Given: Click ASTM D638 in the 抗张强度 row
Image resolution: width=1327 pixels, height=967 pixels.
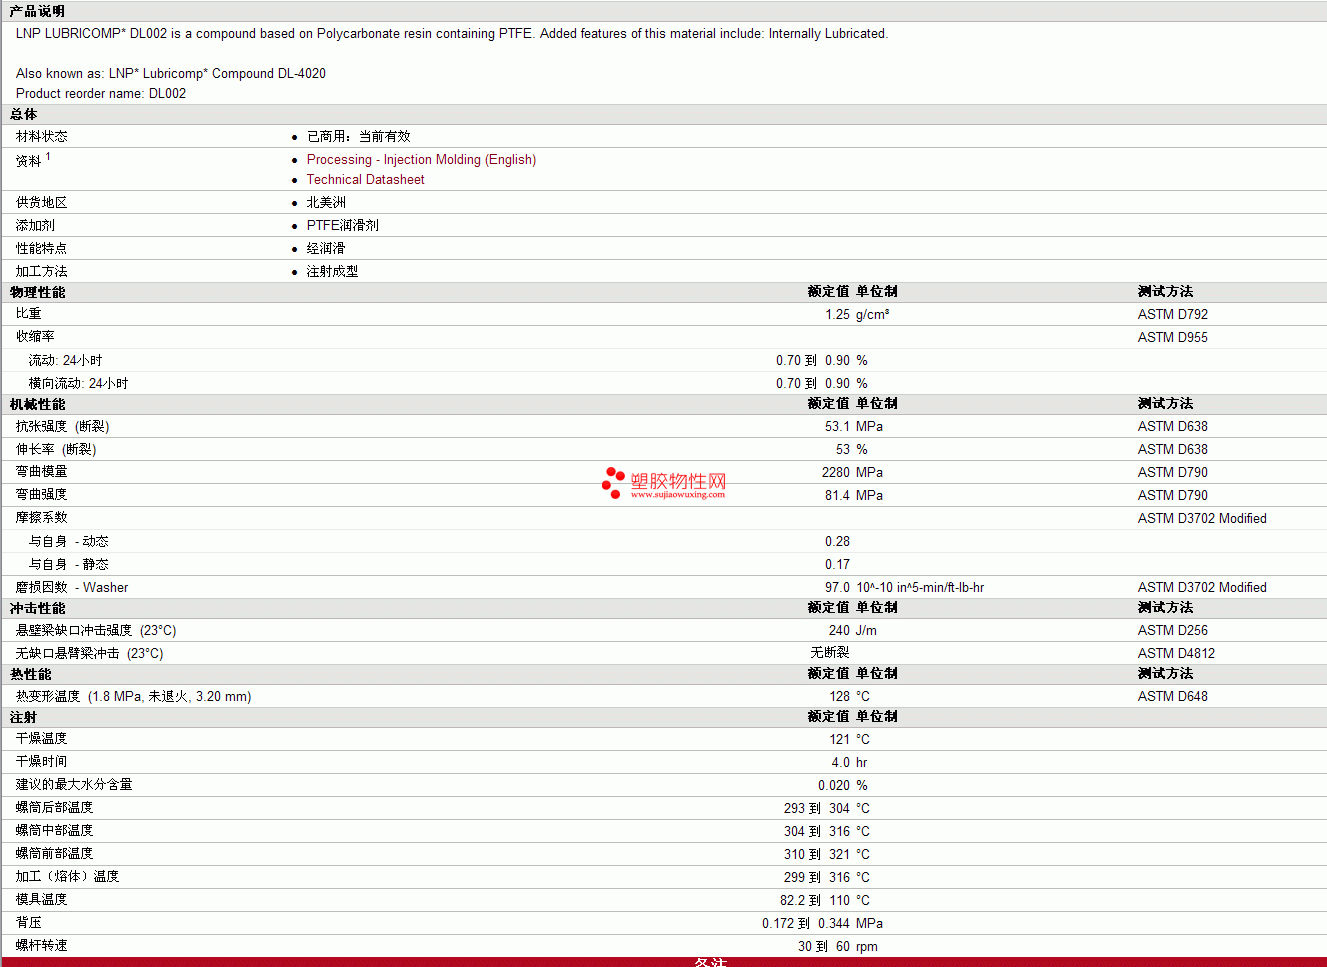Looking at the screenshot, I should [1172, 427].
